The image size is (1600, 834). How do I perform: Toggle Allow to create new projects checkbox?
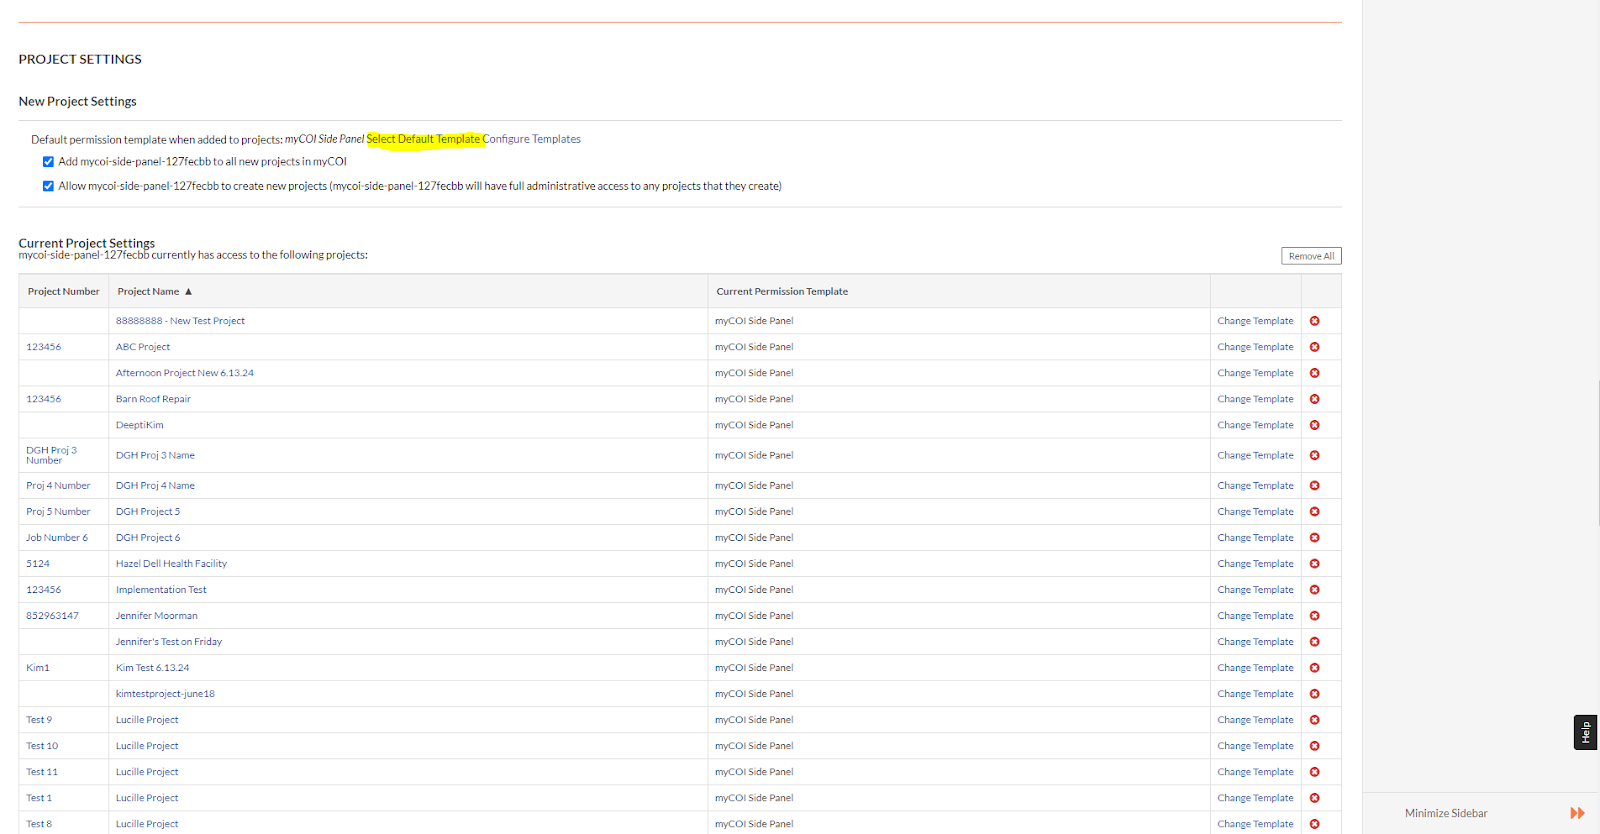[48, 186]
